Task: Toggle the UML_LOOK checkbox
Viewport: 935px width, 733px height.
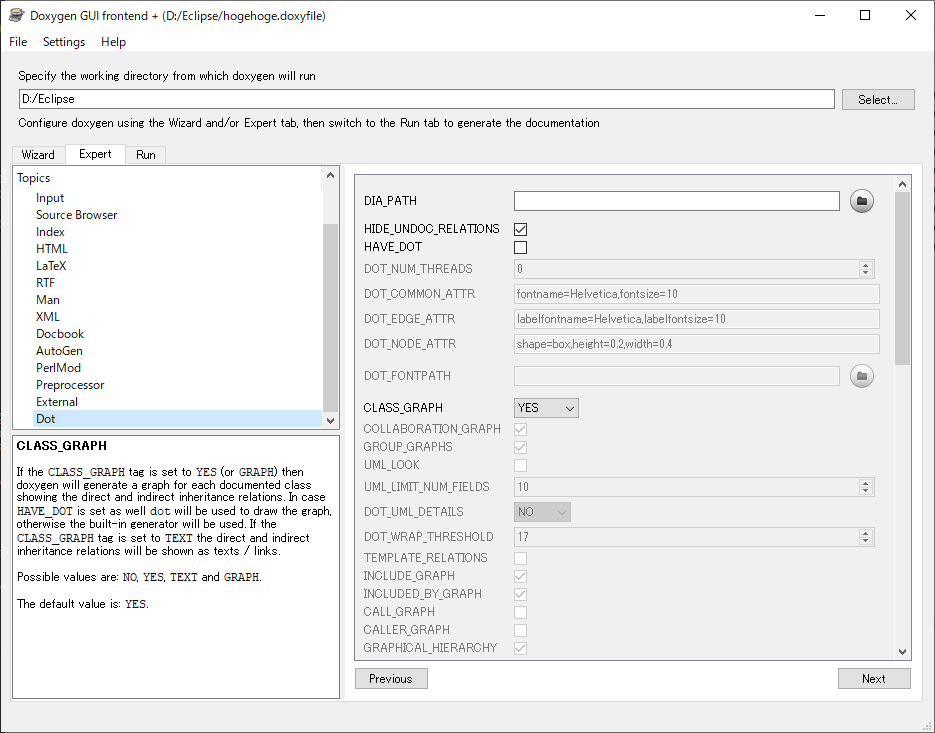Action: click(x=521, y=465)
